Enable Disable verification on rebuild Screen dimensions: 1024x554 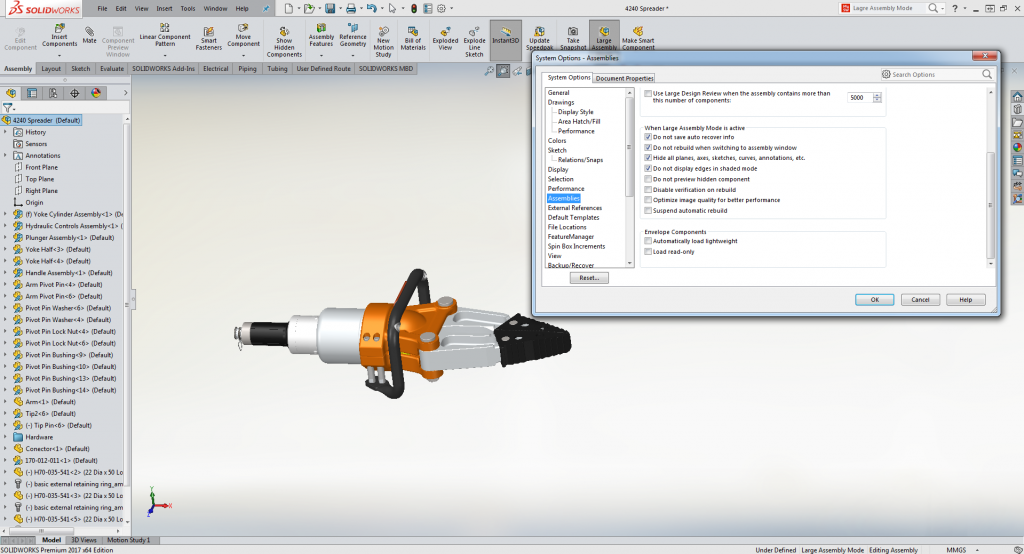[x=648, y=189]
